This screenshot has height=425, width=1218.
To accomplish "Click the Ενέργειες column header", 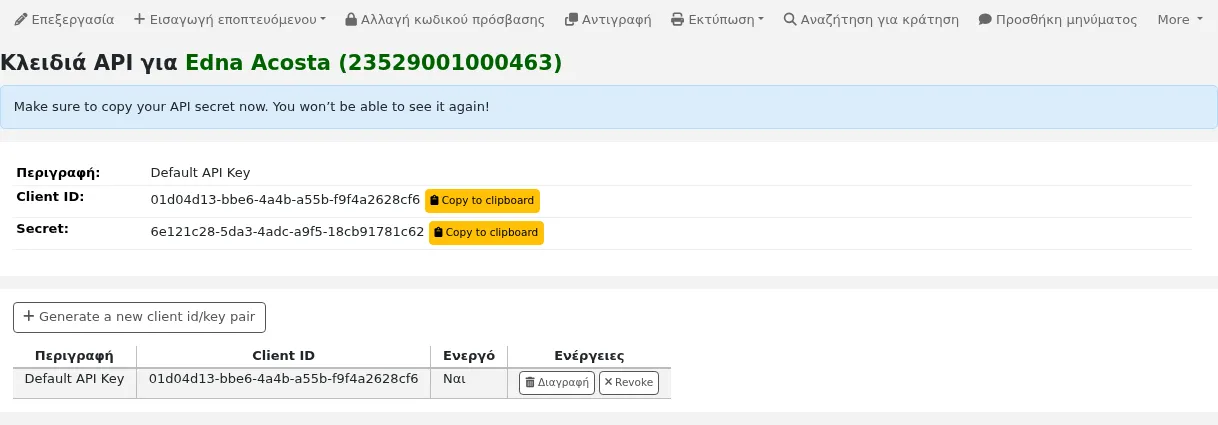I will (589, 356).
